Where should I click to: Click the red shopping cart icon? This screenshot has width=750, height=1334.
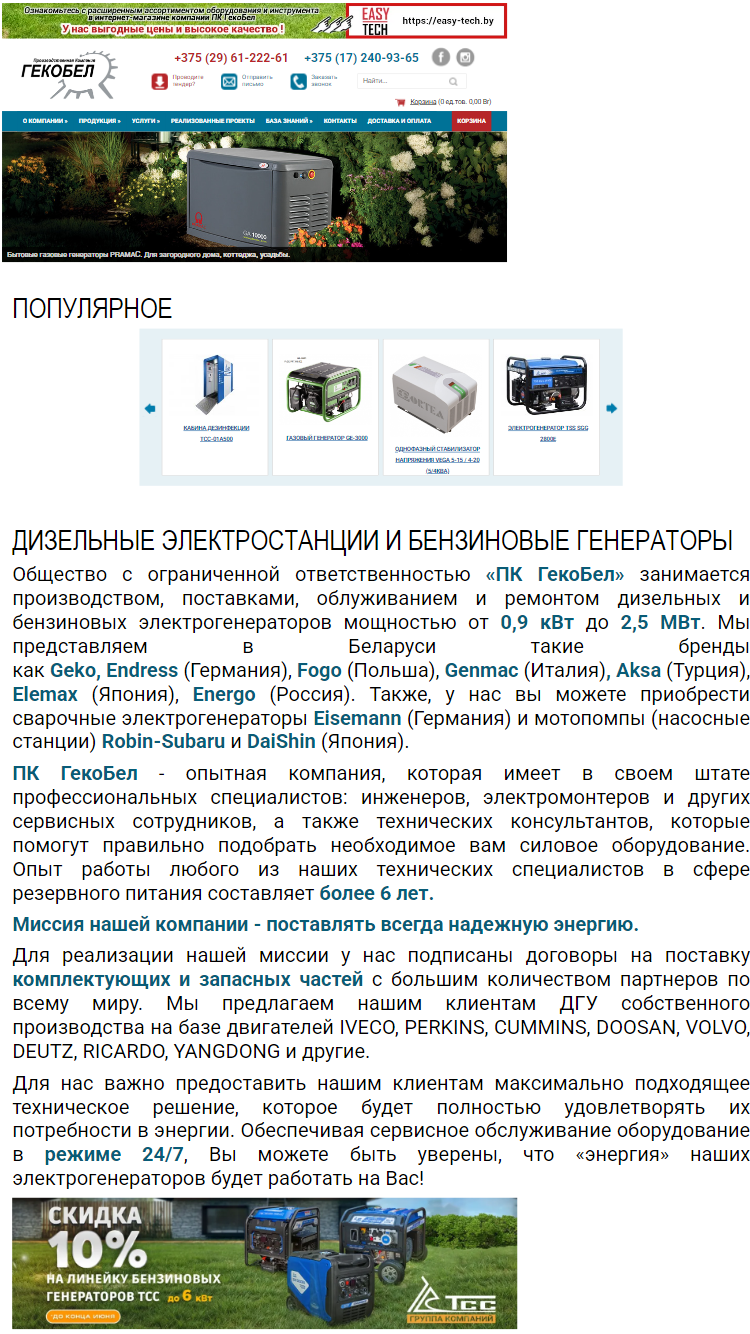pos(401,101)
